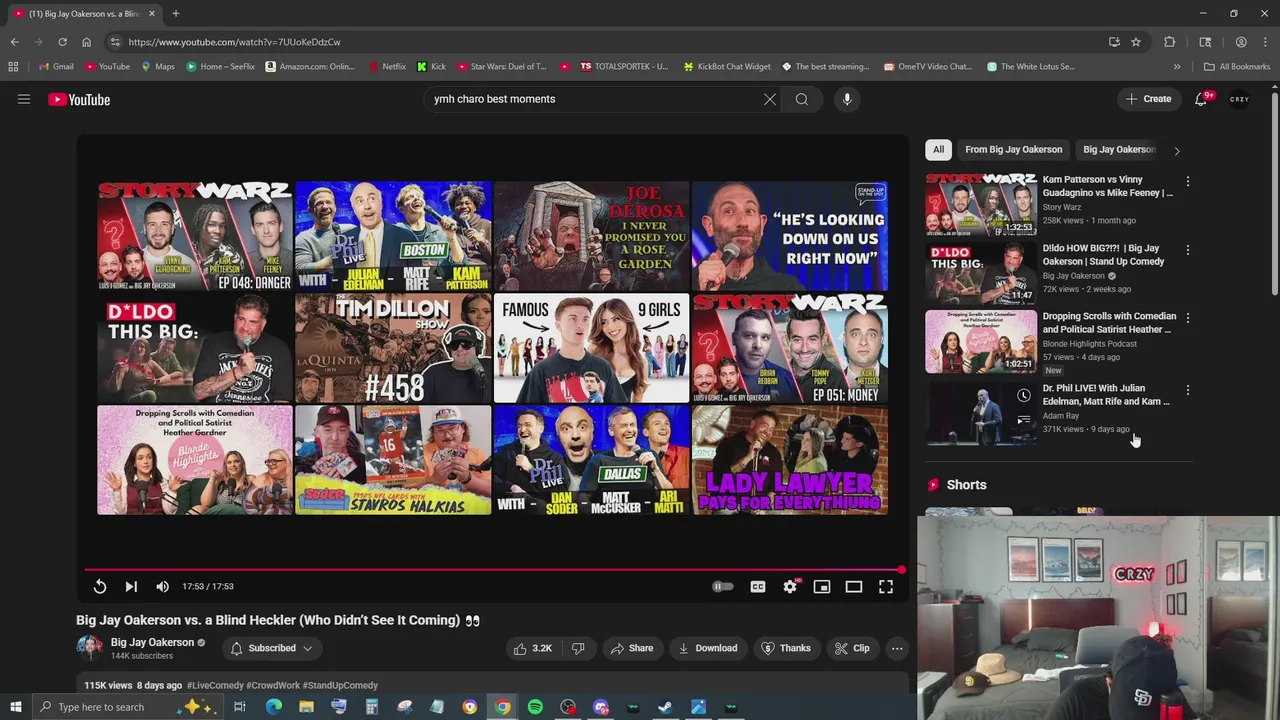Open more actions ellipsis under video
The width and height of the screenshot is (1280, 720).
[x=897, y=648]
